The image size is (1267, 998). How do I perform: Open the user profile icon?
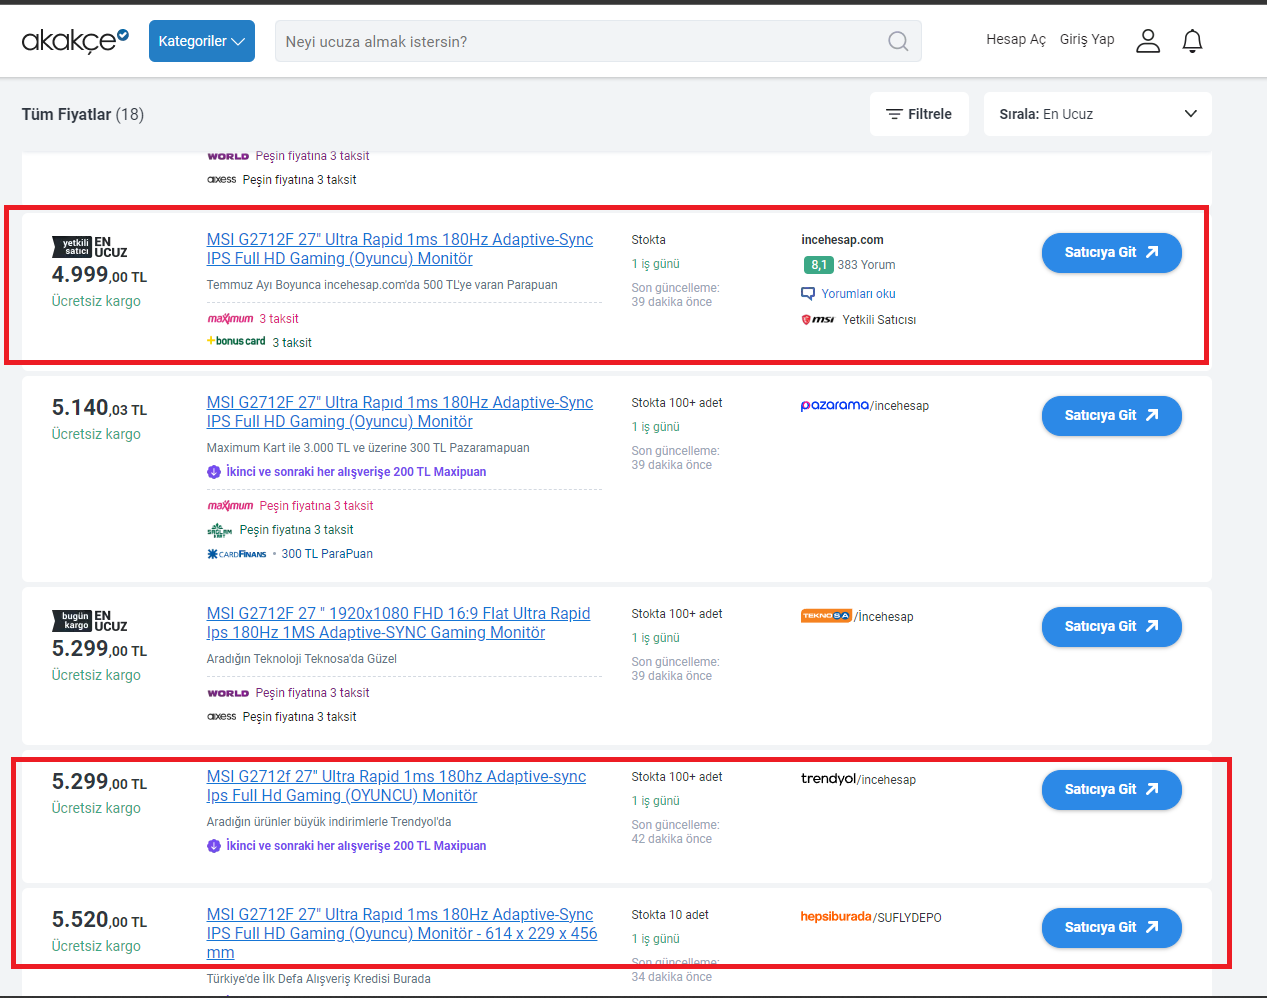(x=1148, y=41)
